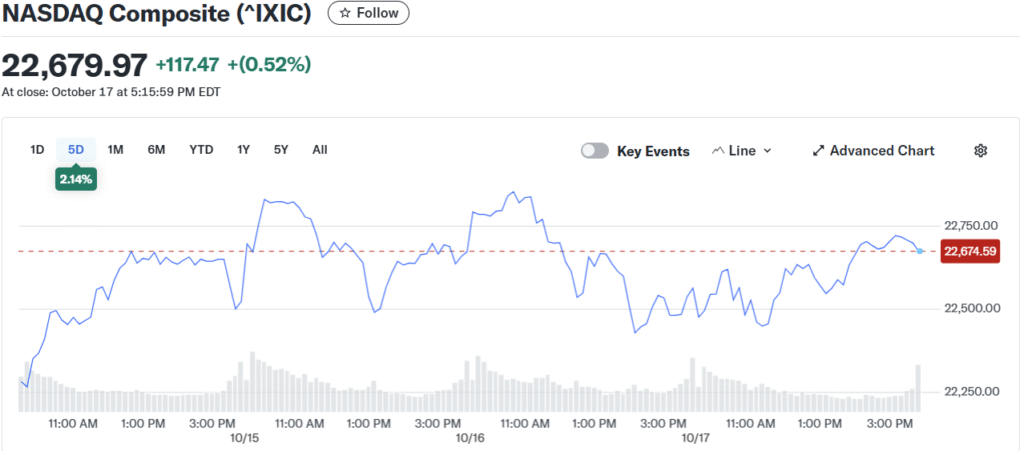The height and width of the screenshot is (451, 1024).
Task: Open the Advanced Chart link
Action: [x=881, y=151]
